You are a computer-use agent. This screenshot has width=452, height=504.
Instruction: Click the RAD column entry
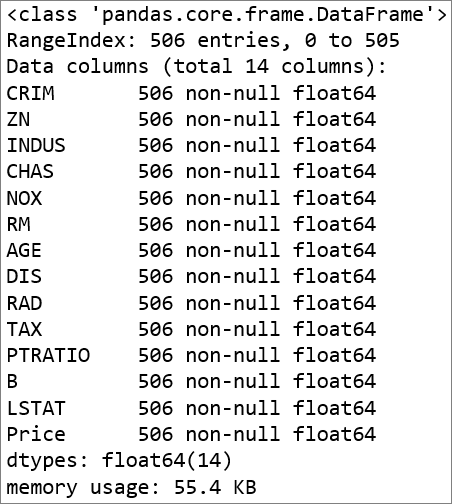click(x=191, y=303)
